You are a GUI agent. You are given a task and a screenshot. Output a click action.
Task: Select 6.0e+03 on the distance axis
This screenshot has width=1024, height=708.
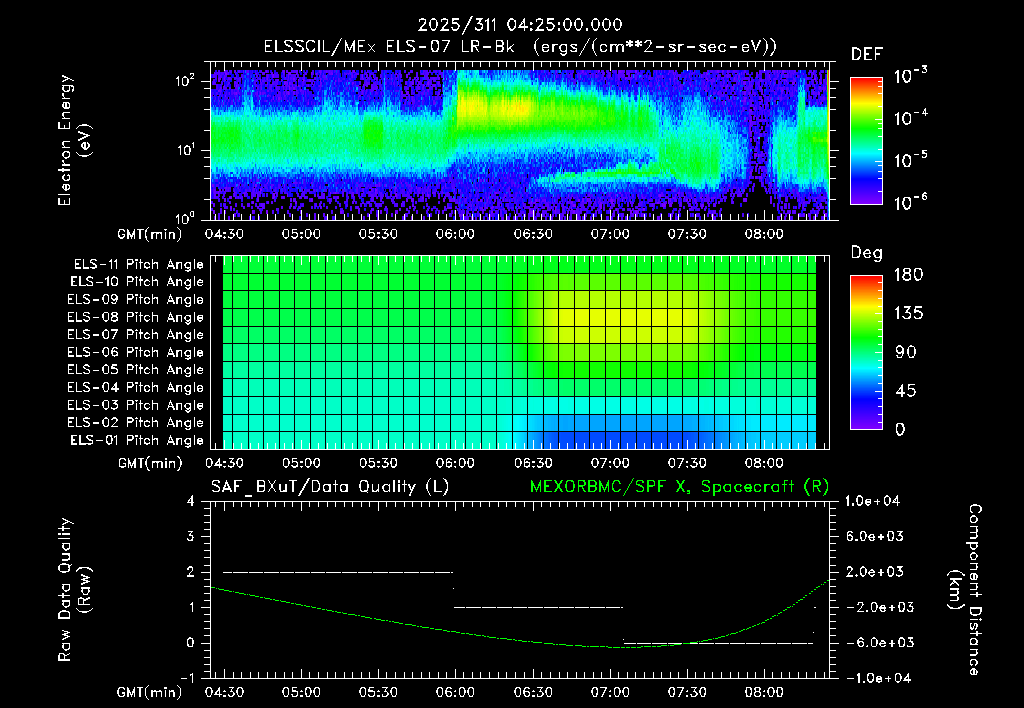(874, 536)
